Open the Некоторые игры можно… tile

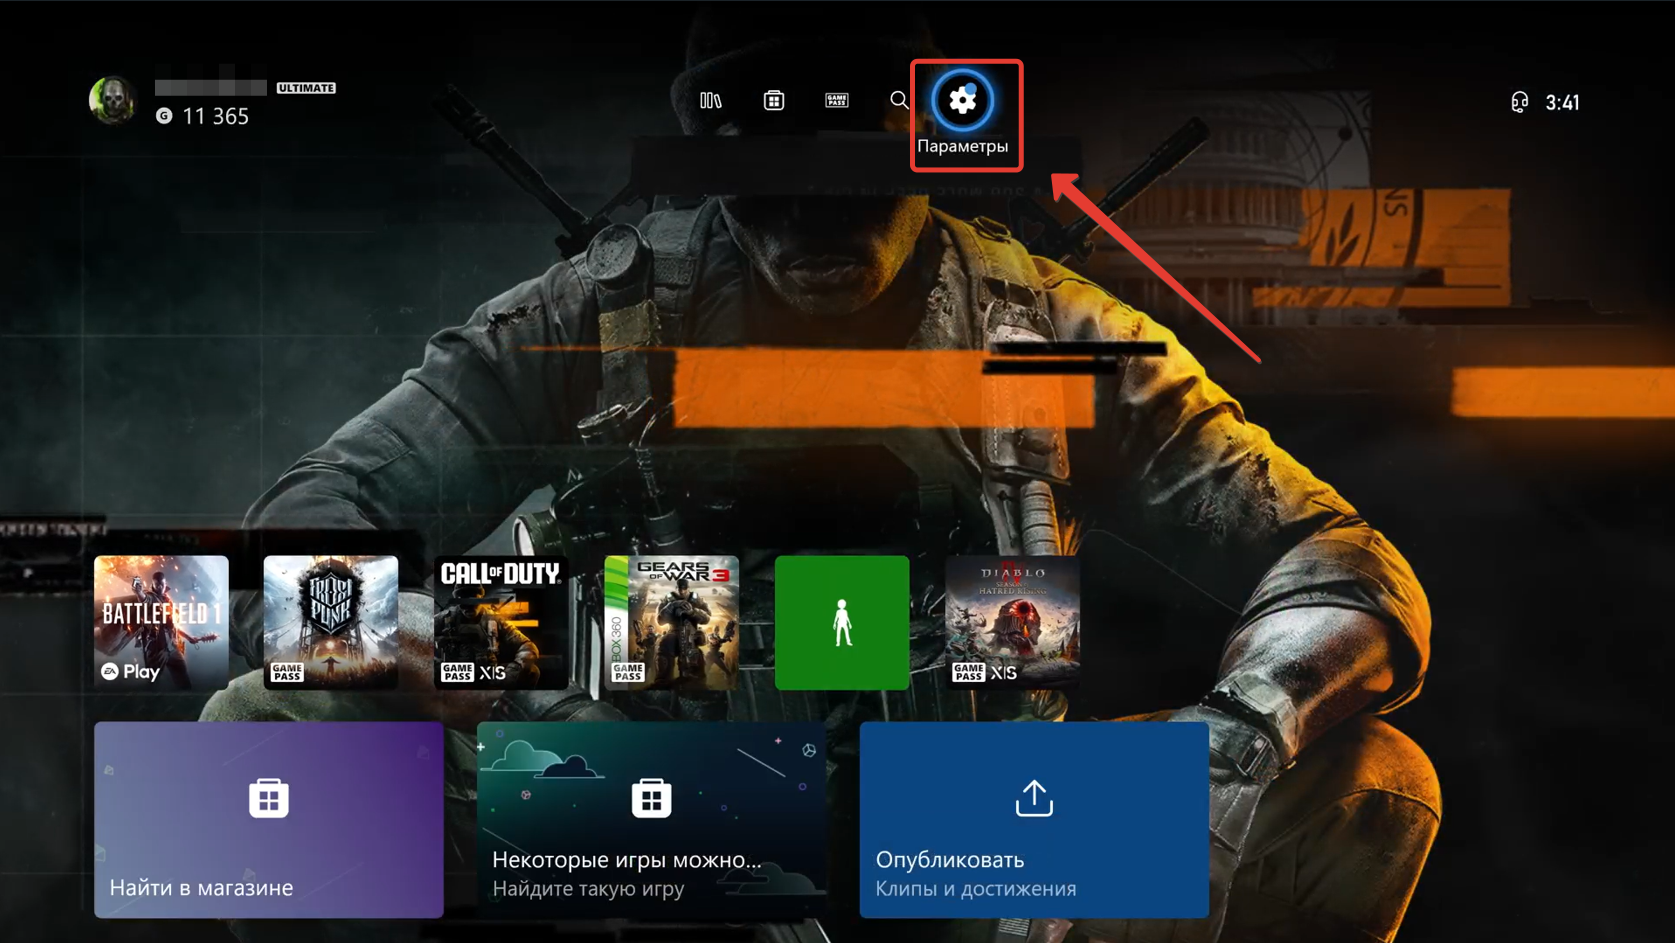(651, 819)
